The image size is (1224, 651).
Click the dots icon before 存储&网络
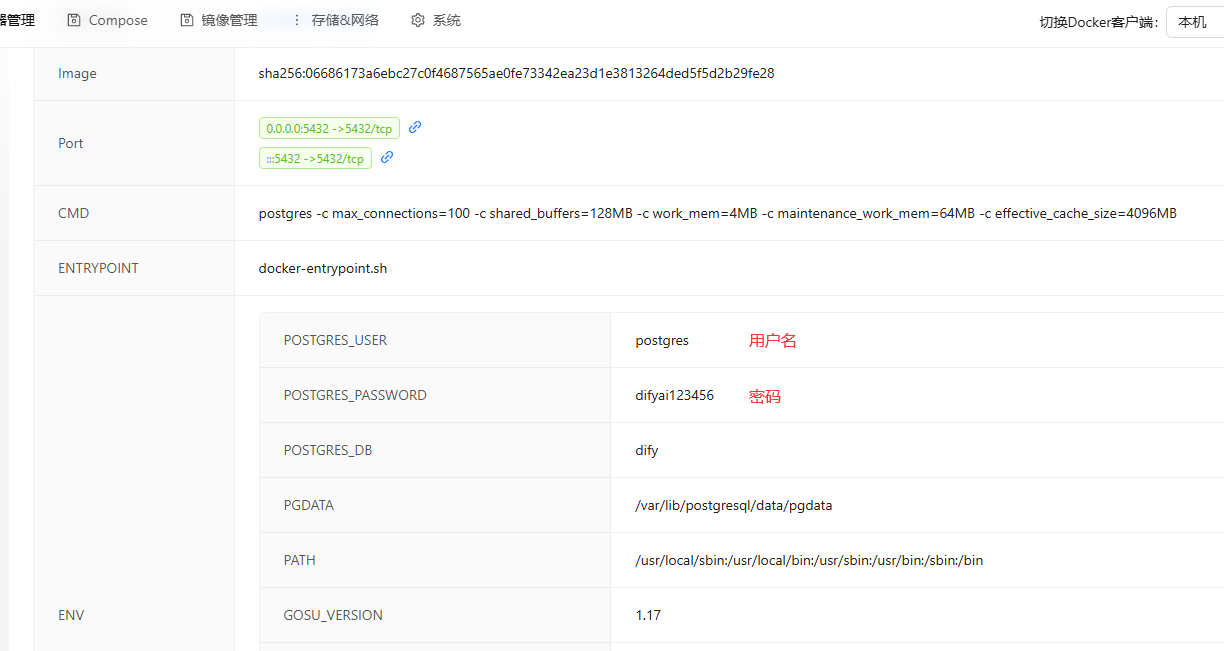(x=297, y=20)
